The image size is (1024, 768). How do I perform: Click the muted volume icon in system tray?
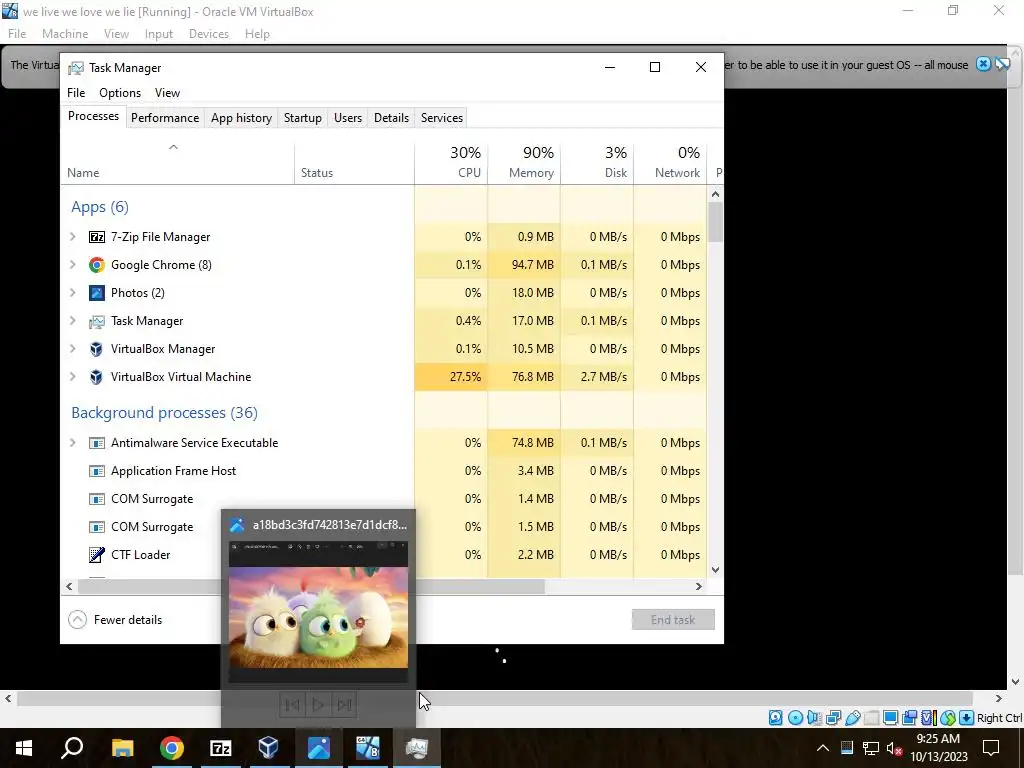(894, 748)
